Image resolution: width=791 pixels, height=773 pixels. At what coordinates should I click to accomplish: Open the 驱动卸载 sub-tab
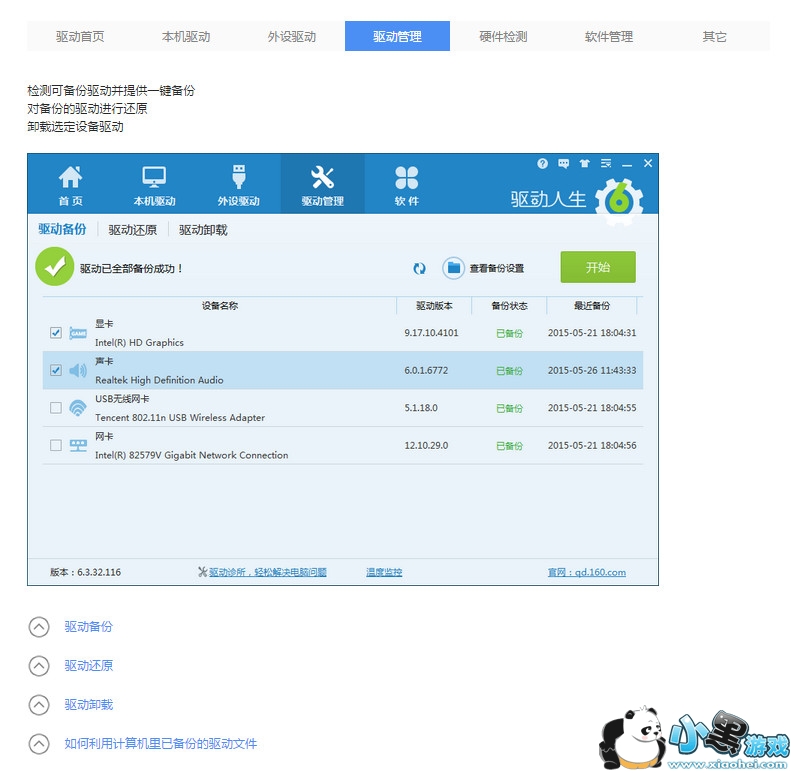pyautogui.click(x=203, y=230)
